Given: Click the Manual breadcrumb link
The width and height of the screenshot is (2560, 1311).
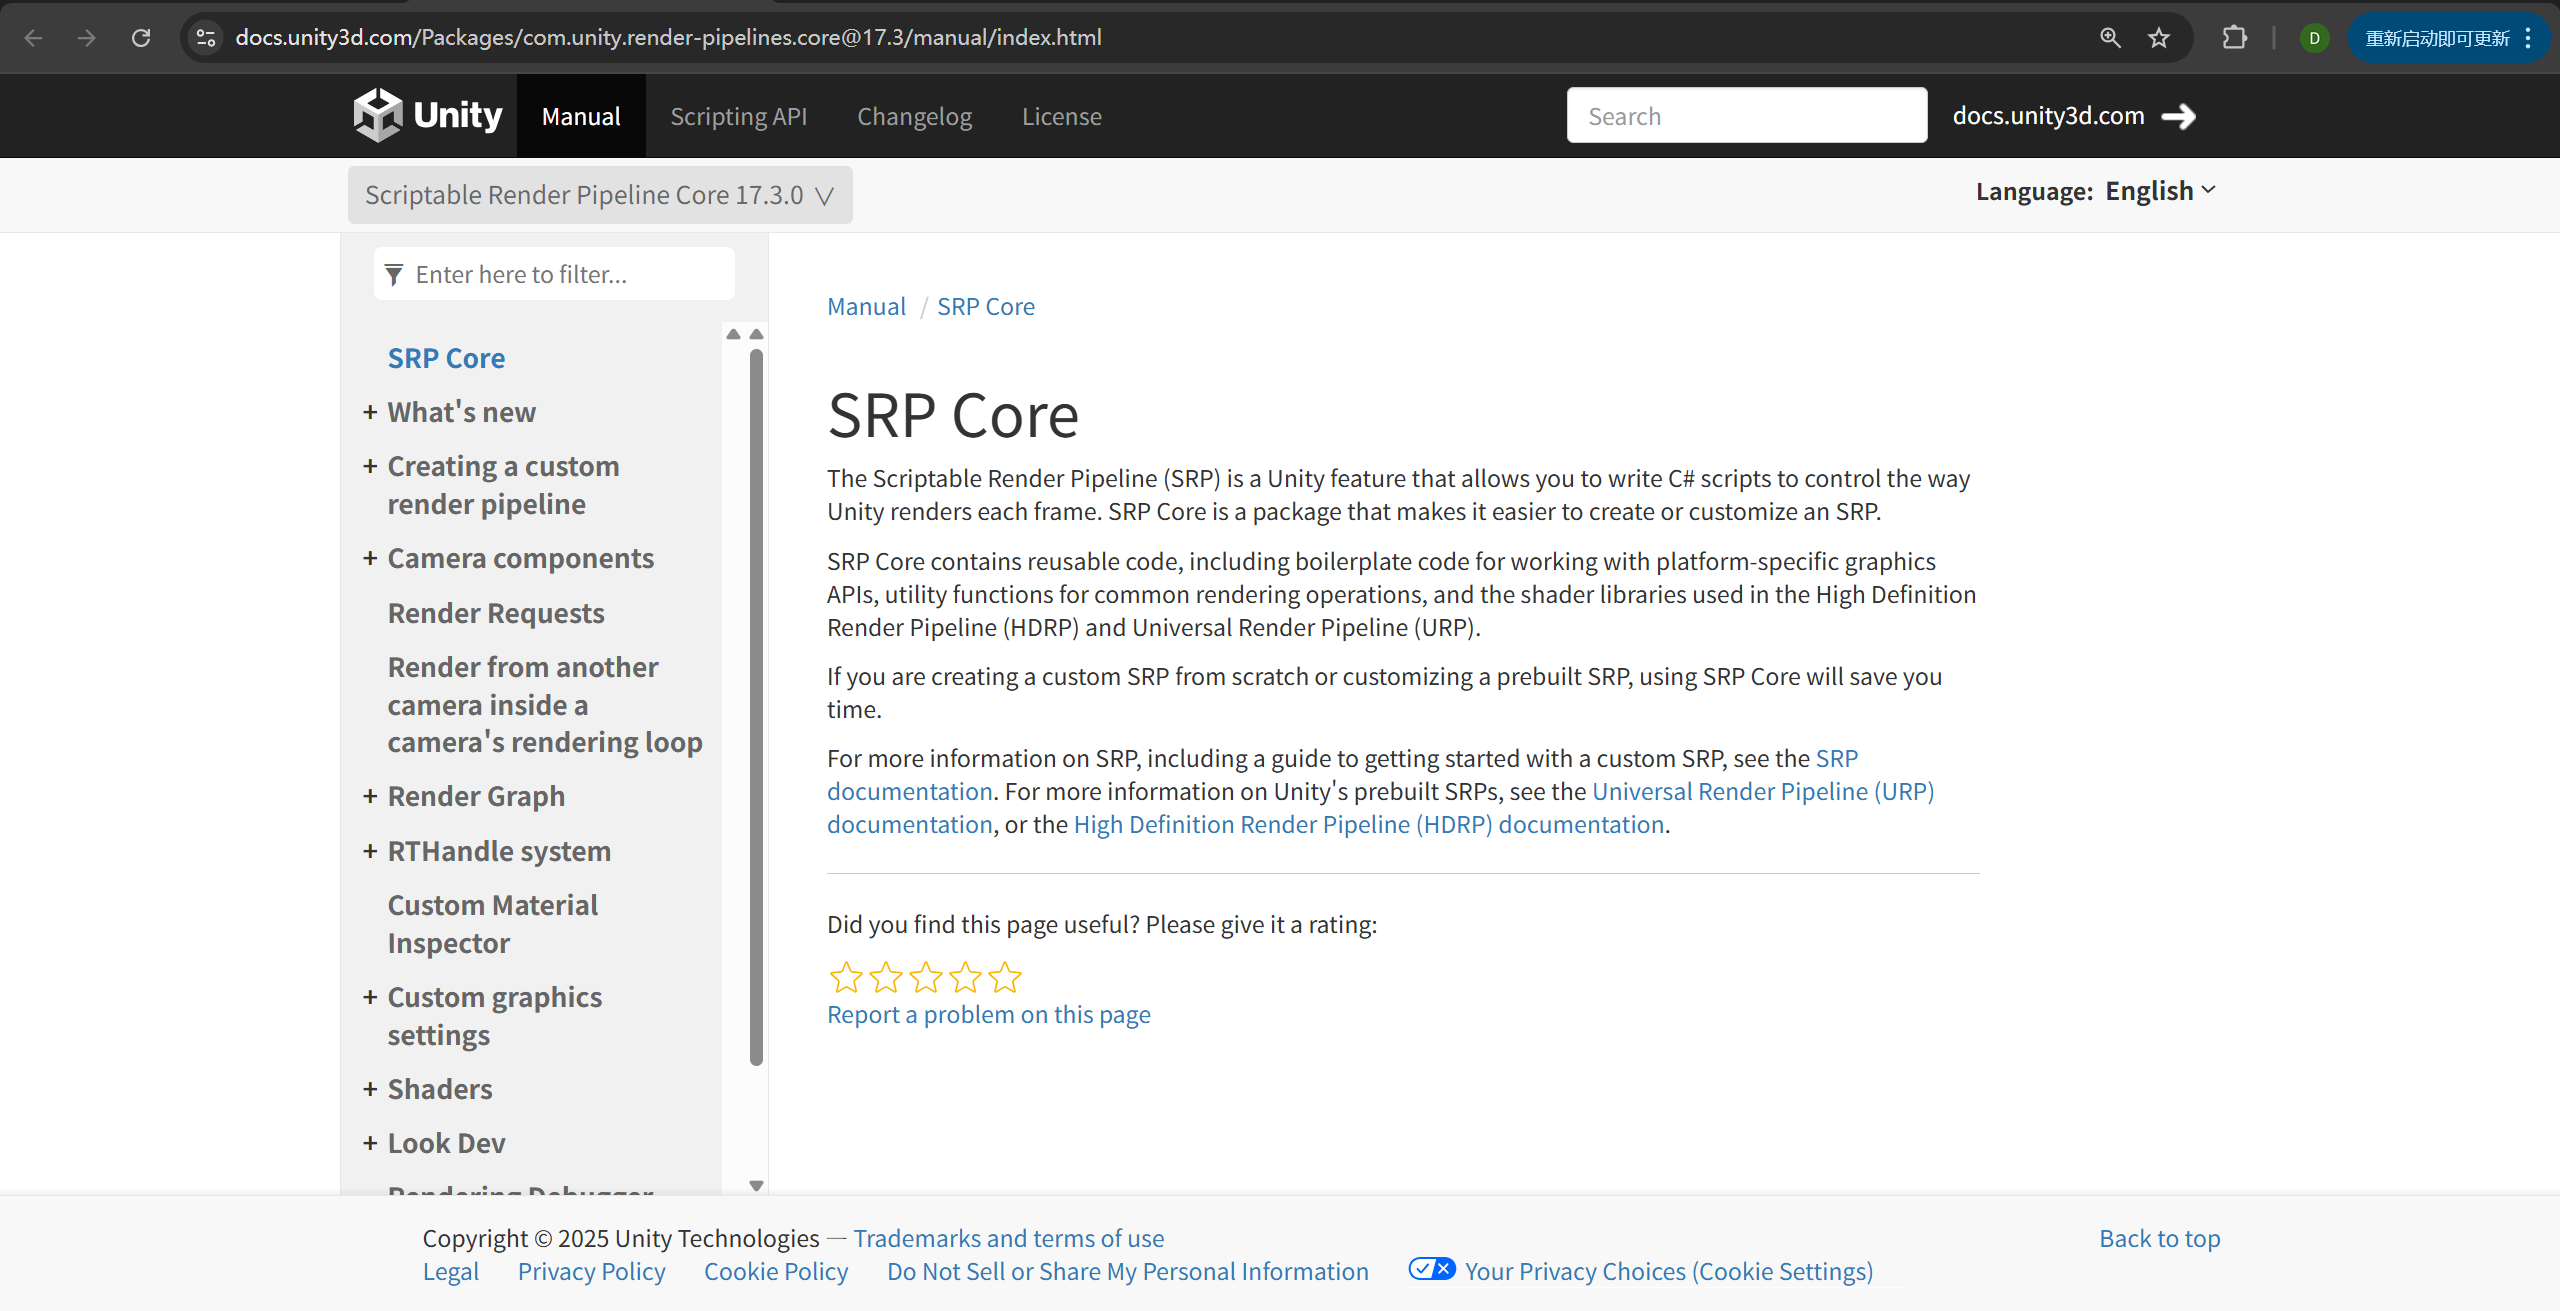Looking at the screenshot, I should [x=866, y=306].
